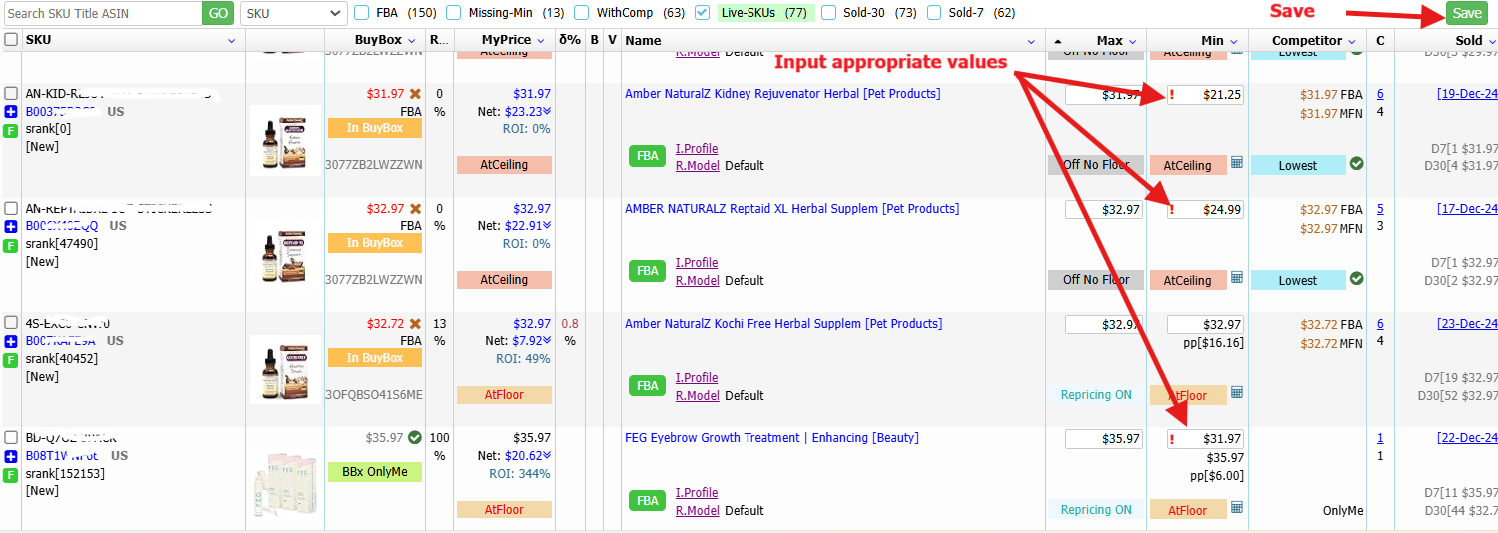Viewport: 1498px width, 533px height.
Task: Click the blue plus icon in Kidney Rejuvenator row
Action: point(11,112)
